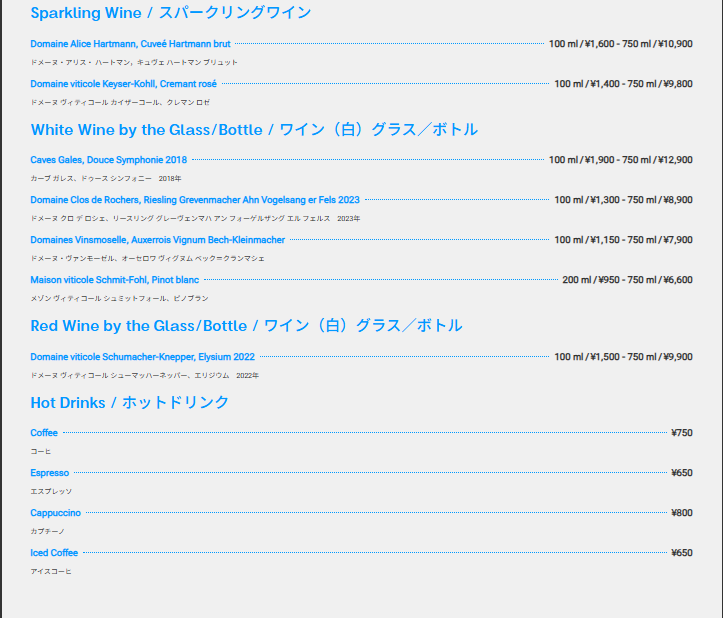The image size is (723, 618).
Task: Click the ¥800 price for Cappuccino
Action: pyautogui.click(x=681, y=513)
